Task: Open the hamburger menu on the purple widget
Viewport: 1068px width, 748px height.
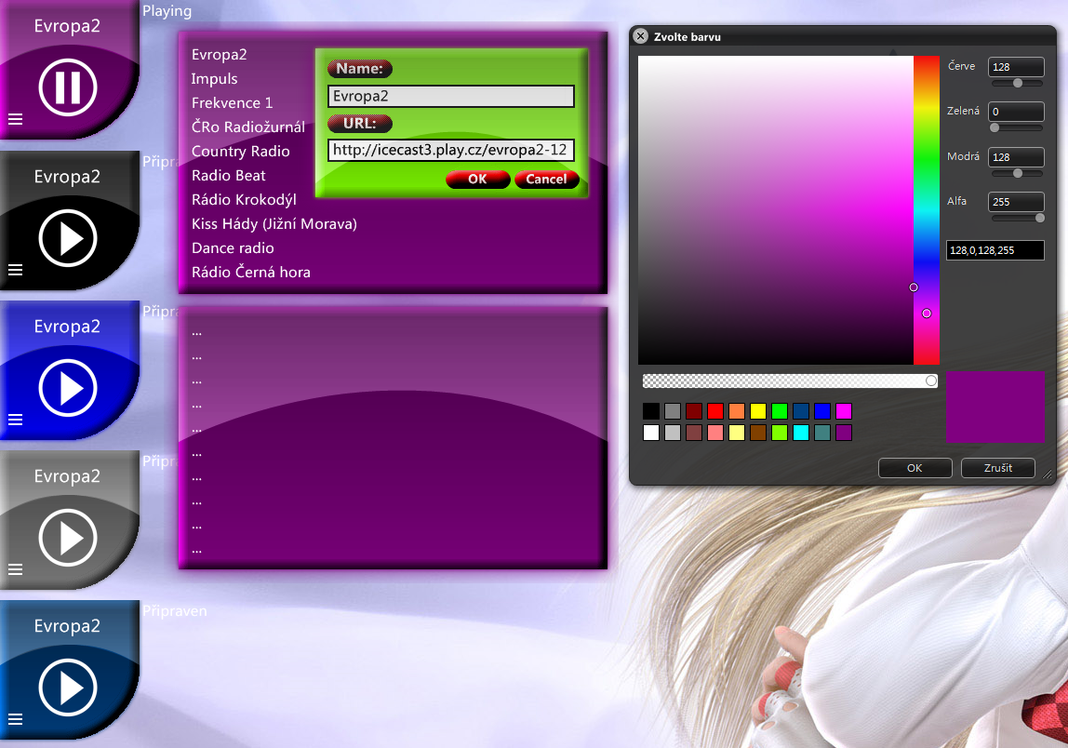Action: [x=15, y=120]
